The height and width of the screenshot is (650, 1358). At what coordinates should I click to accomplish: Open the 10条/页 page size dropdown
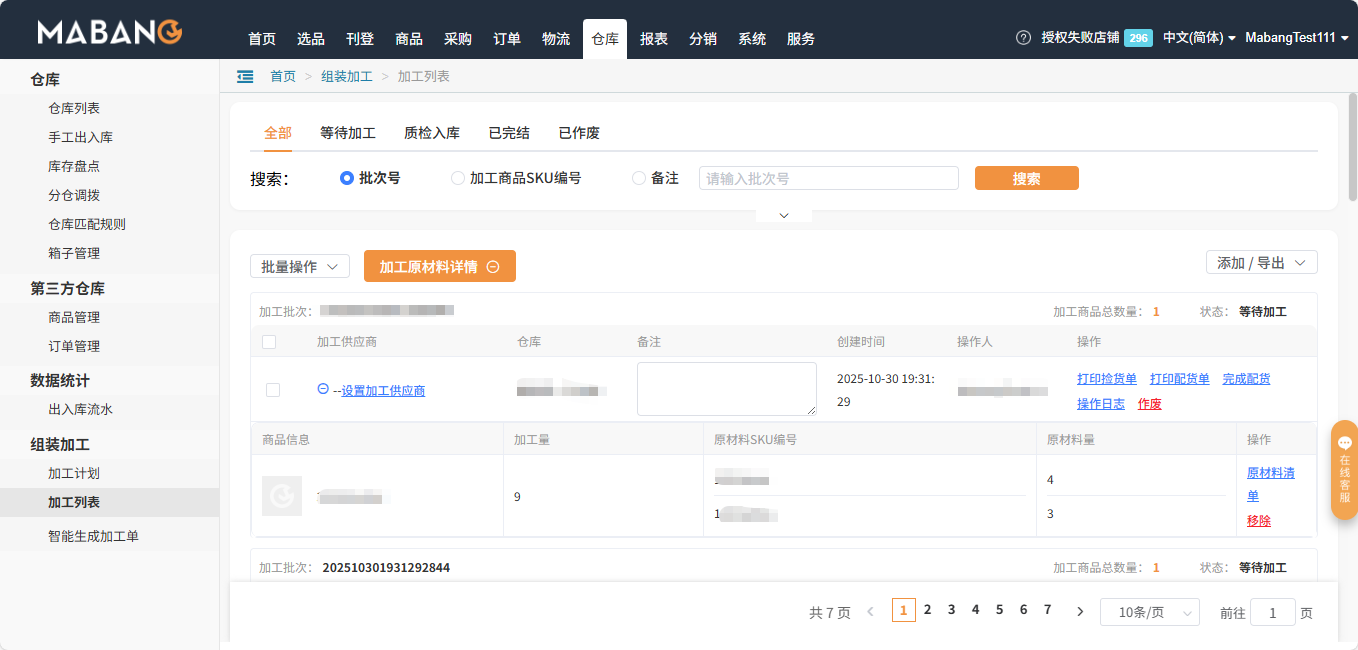point(1149,611)
